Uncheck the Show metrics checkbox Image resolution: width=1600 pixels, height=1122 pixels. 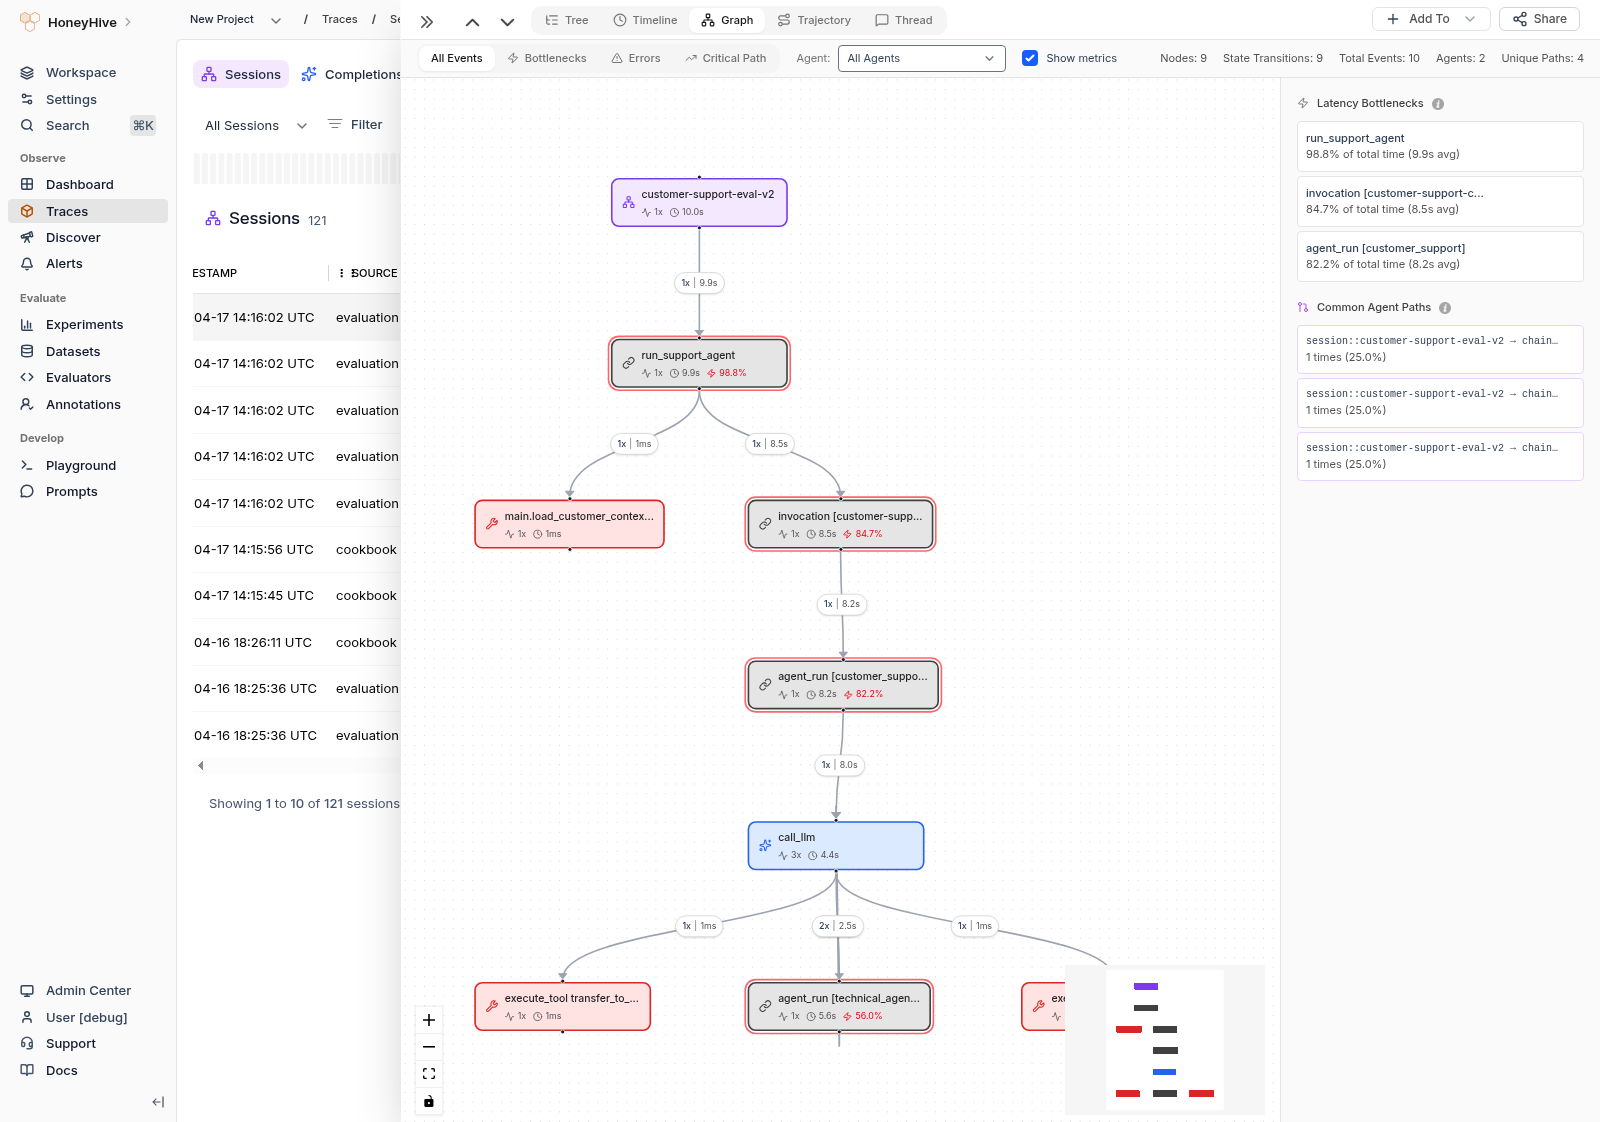1030,58
